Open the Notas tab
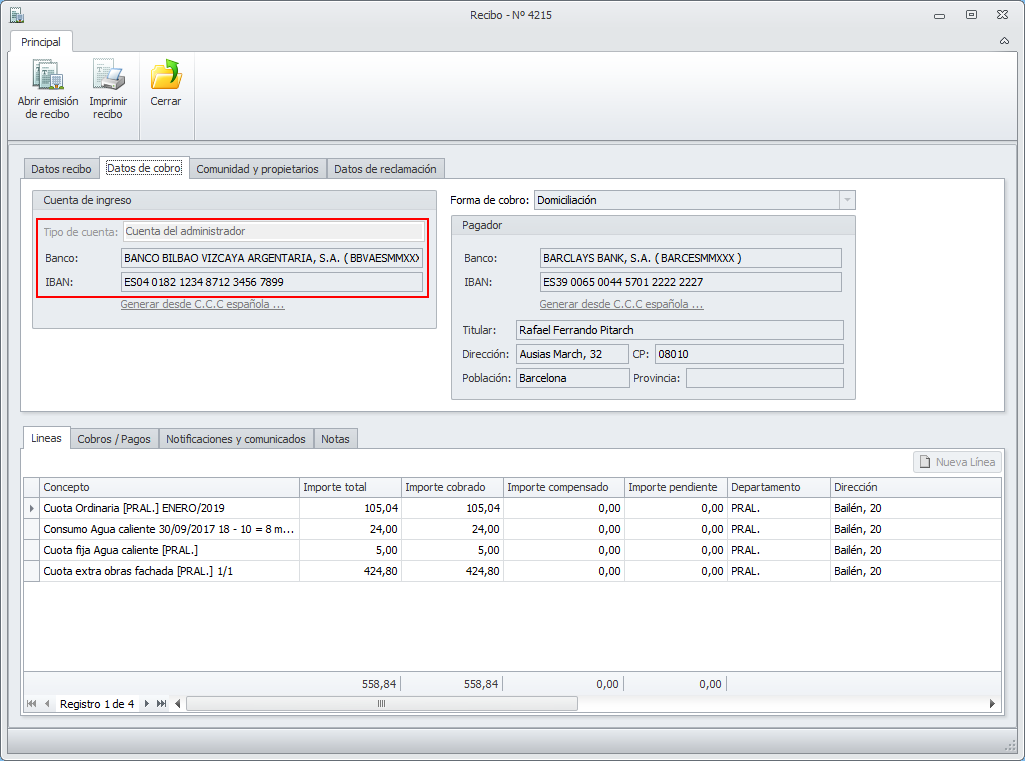This screenshot has width=1025, height=761. pyautogui.click(x=335, y=439)
